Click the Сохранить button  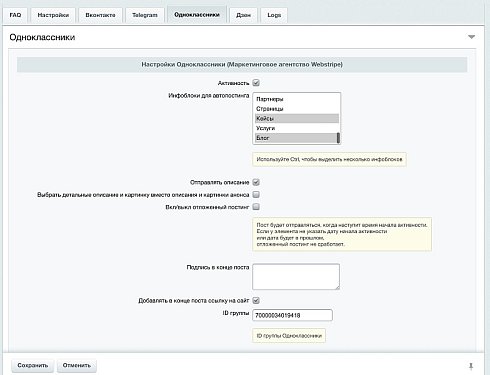[x=33, y=365]
